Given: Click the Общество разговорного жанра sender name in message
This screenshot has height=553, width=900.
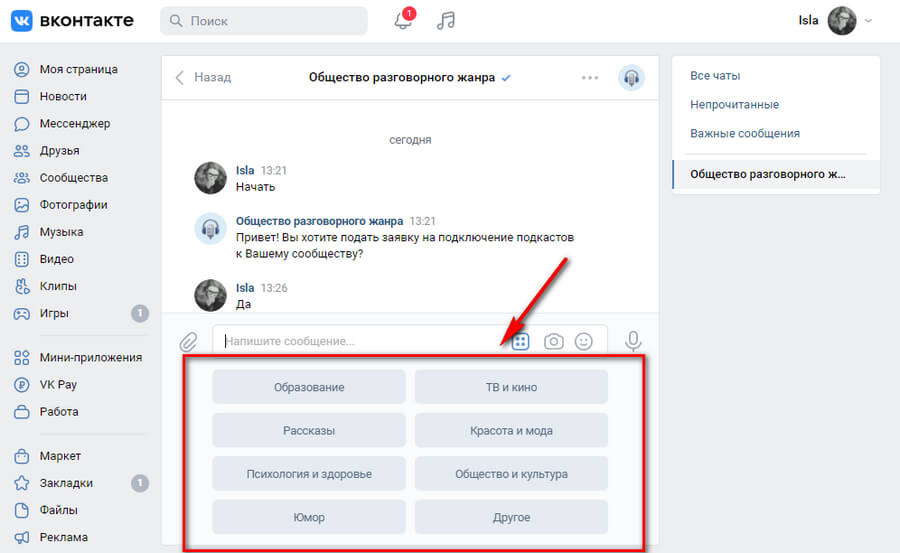Looking at the screenshot, I should [x=320, y=221].
